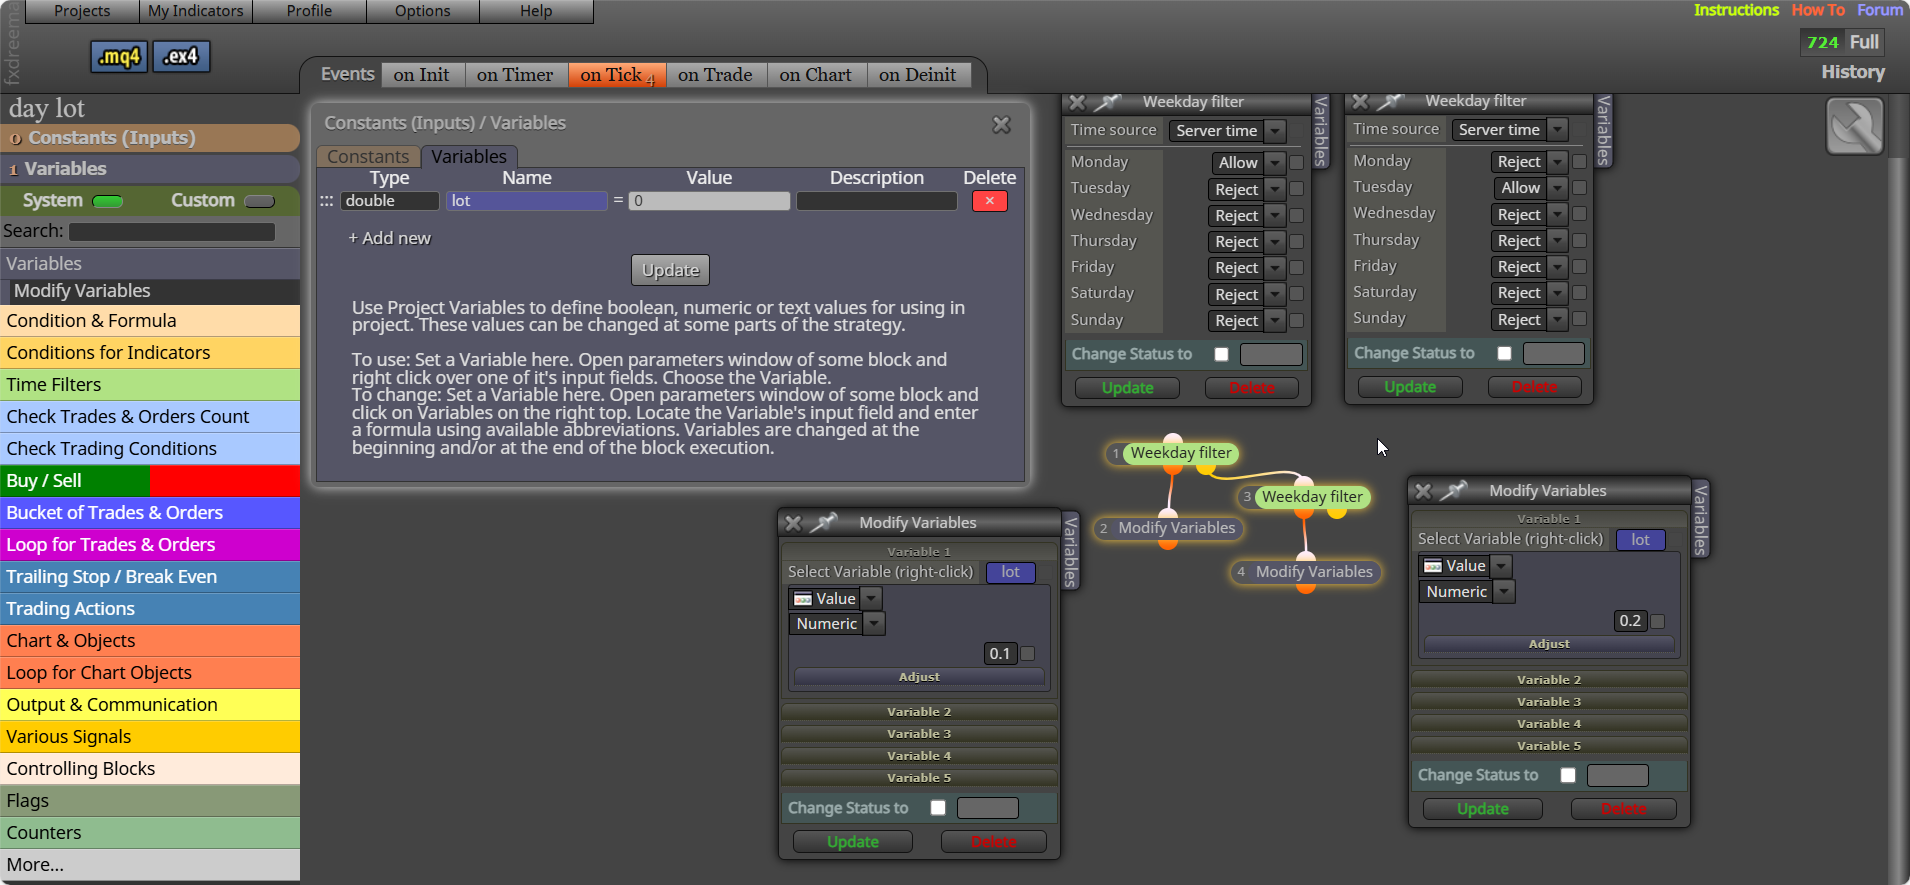Check Change Status to in 0.2 Modify Variables

click(x=1568, y=775)
